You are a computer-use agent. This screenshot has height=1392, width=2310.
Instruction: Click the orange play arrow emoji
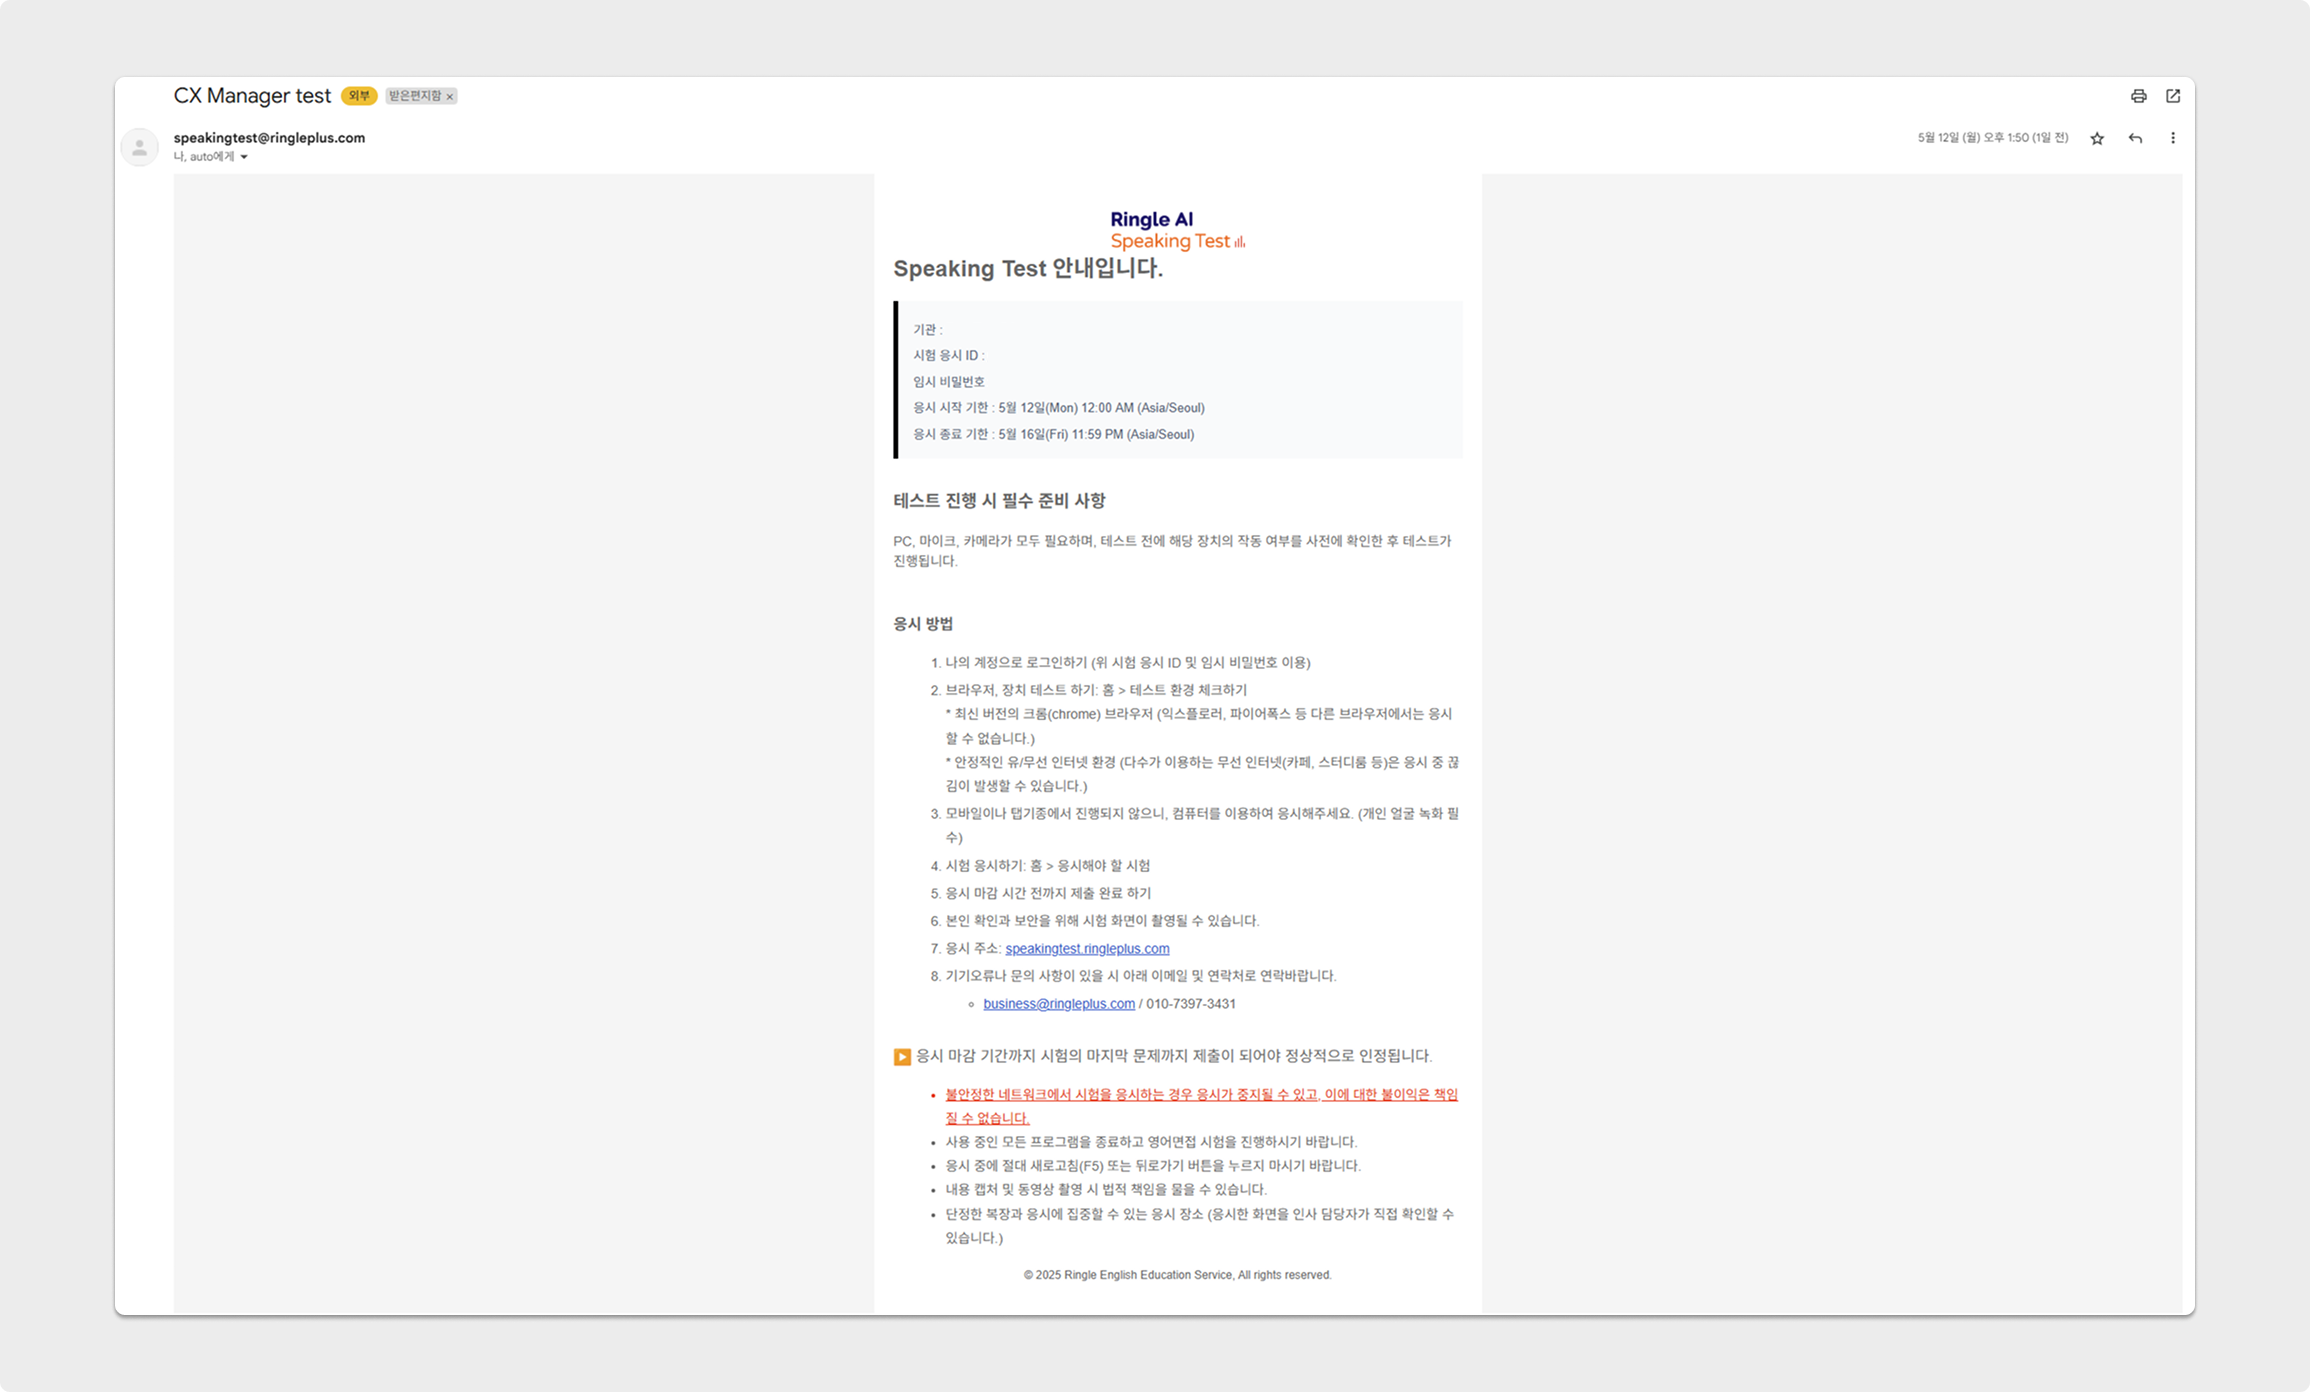tap(902, 1057)
